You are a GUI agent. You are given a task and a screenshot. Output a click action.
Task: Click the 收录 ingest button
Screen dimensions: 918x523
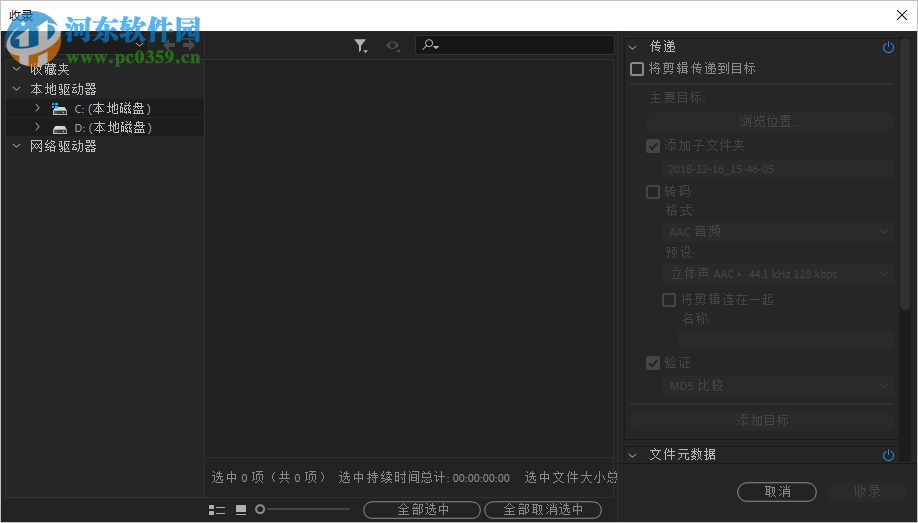pos(867,492)
